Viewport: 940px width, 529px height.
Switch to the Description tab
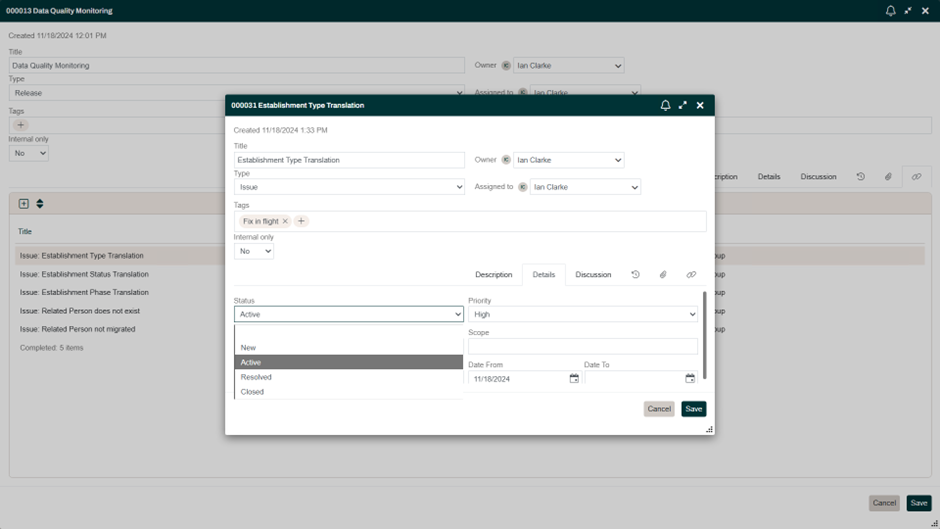coord(493,274)
